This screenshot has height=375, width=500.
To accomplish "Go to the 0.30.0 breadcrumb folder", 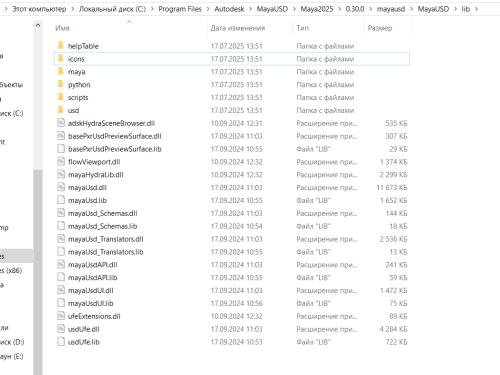I will point(355,9).
